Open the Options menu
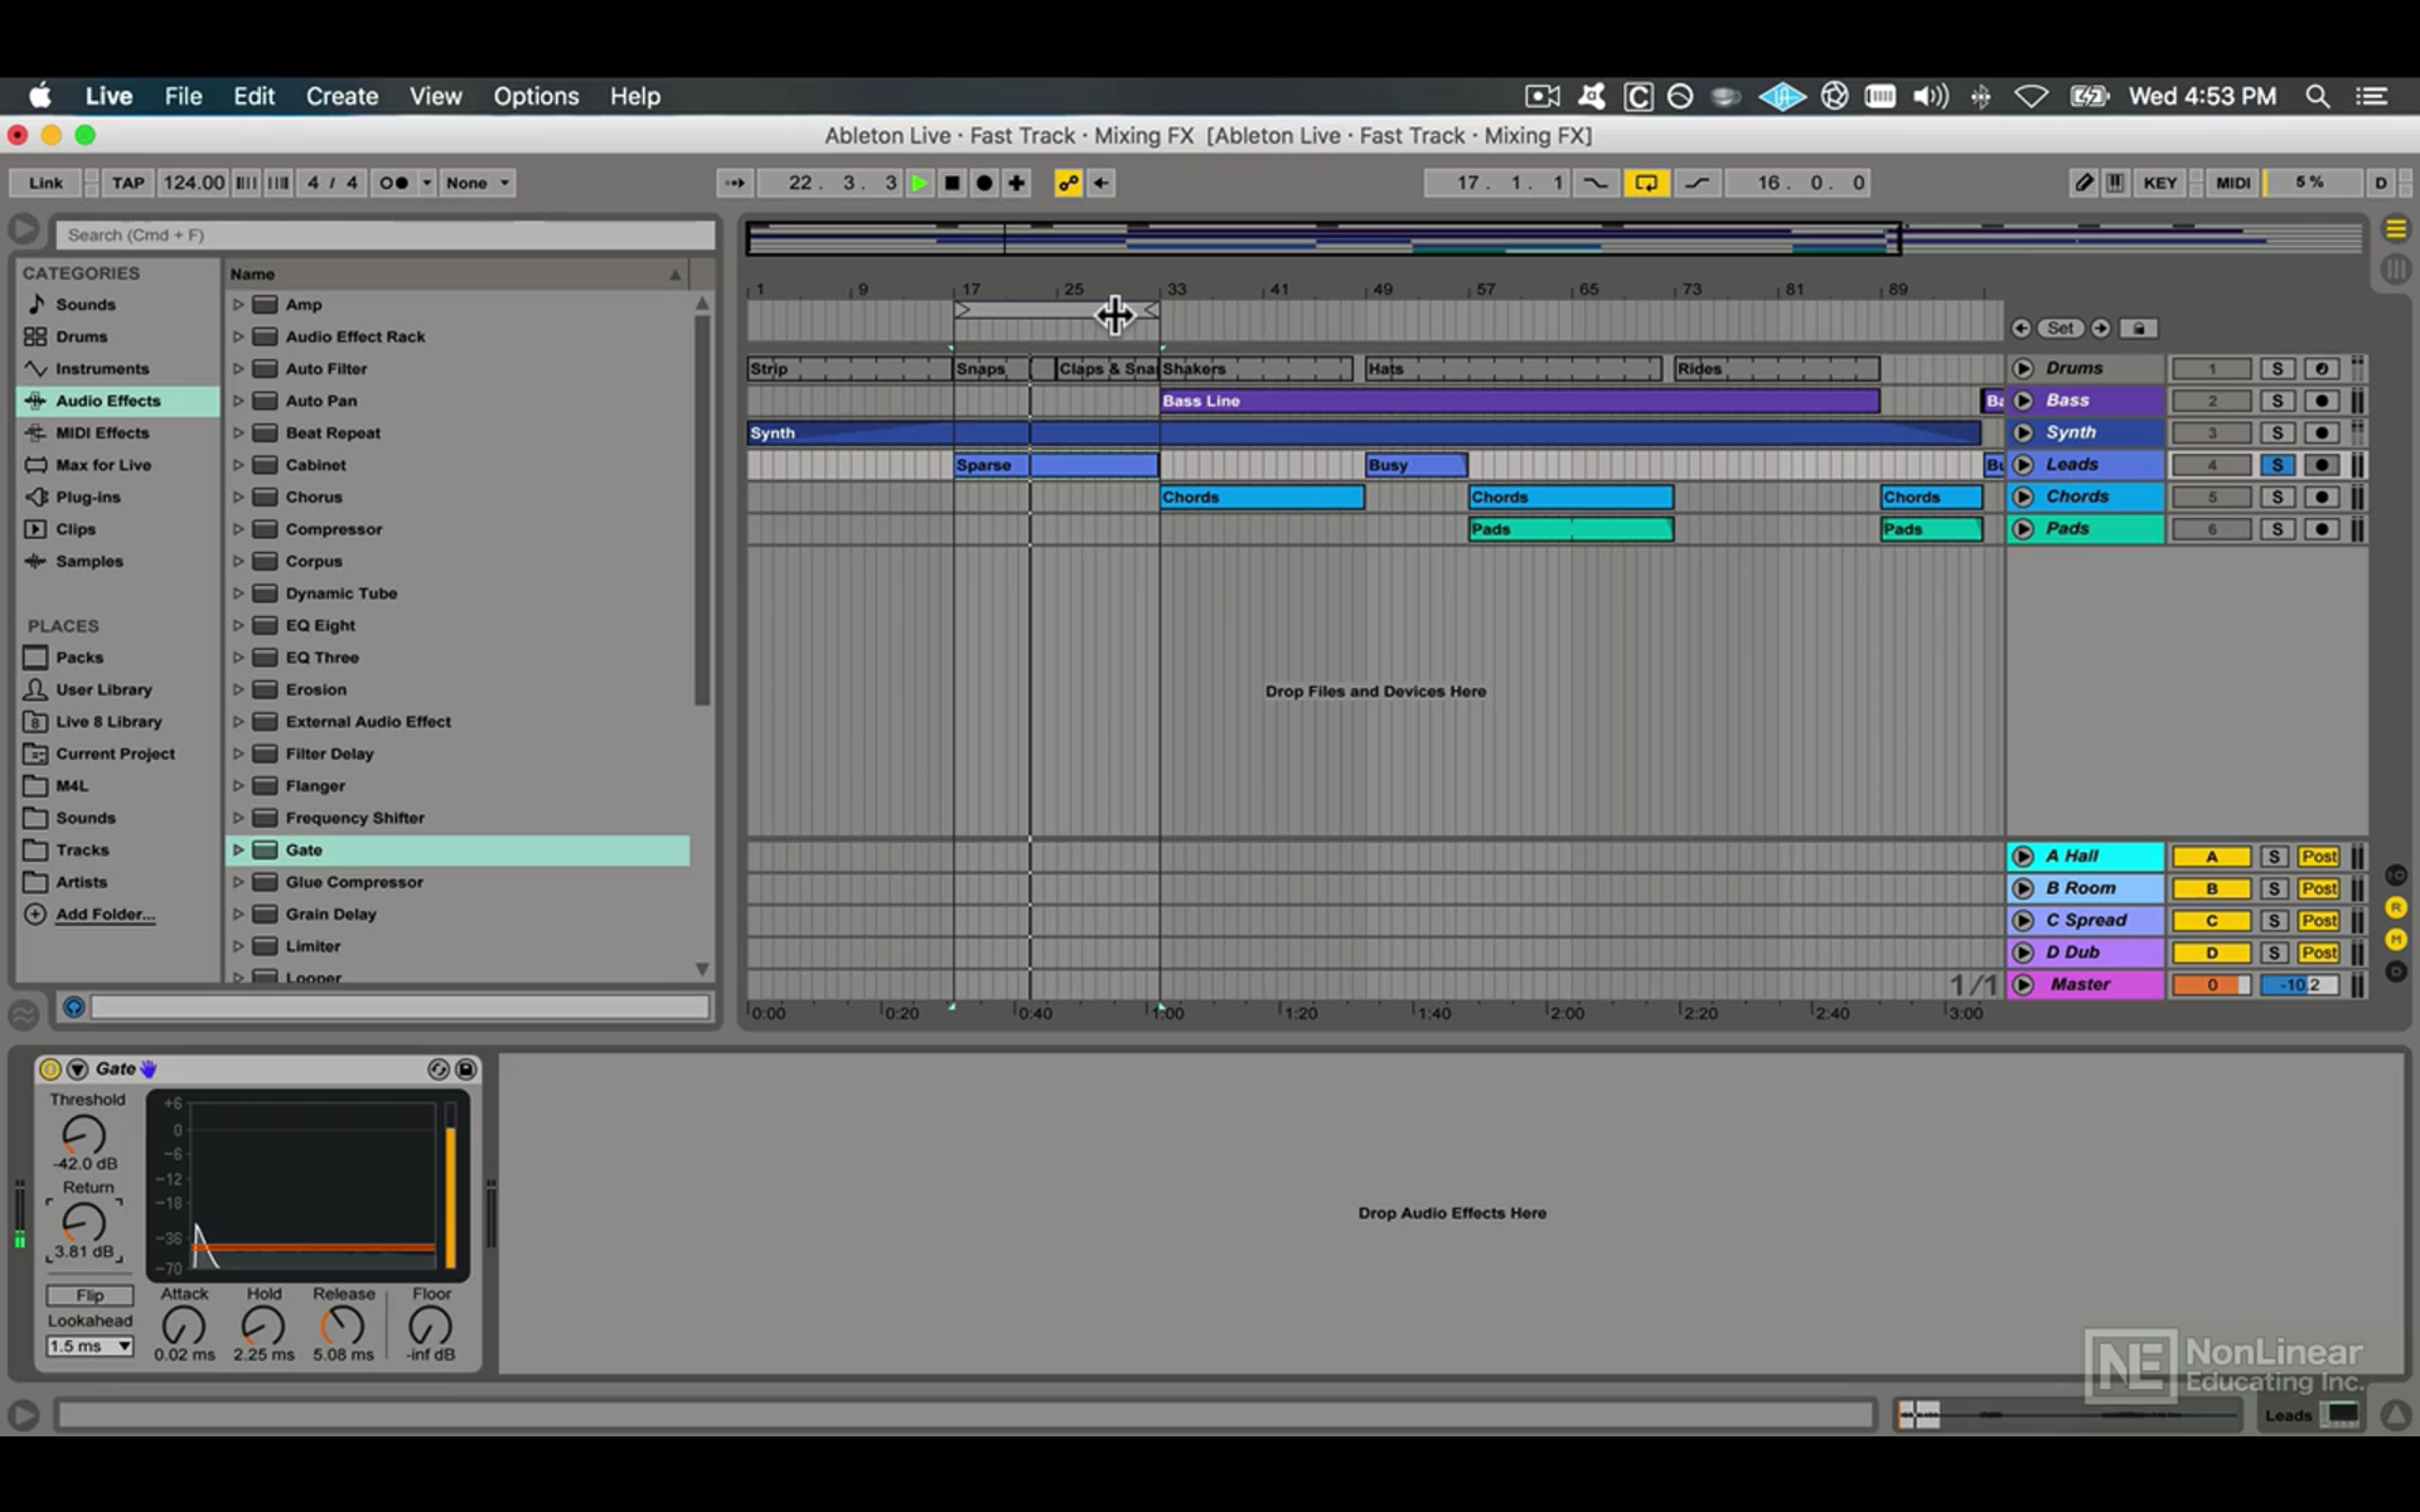 (x=536, y=96)
